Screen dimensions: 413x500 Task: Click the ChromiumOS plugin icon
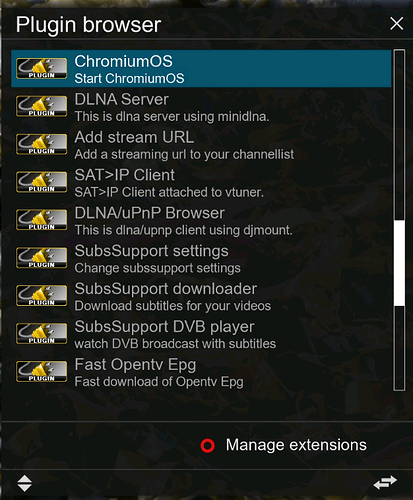pos(41,69)
